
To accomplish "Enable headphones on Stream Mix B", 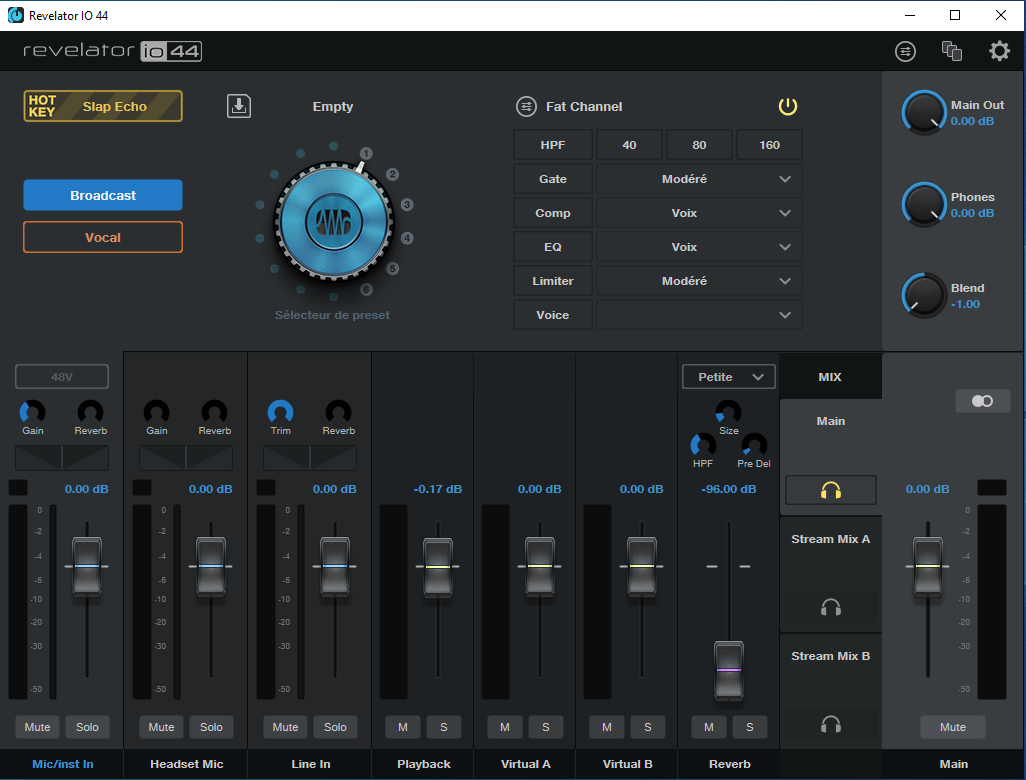I will coord(830,724).
